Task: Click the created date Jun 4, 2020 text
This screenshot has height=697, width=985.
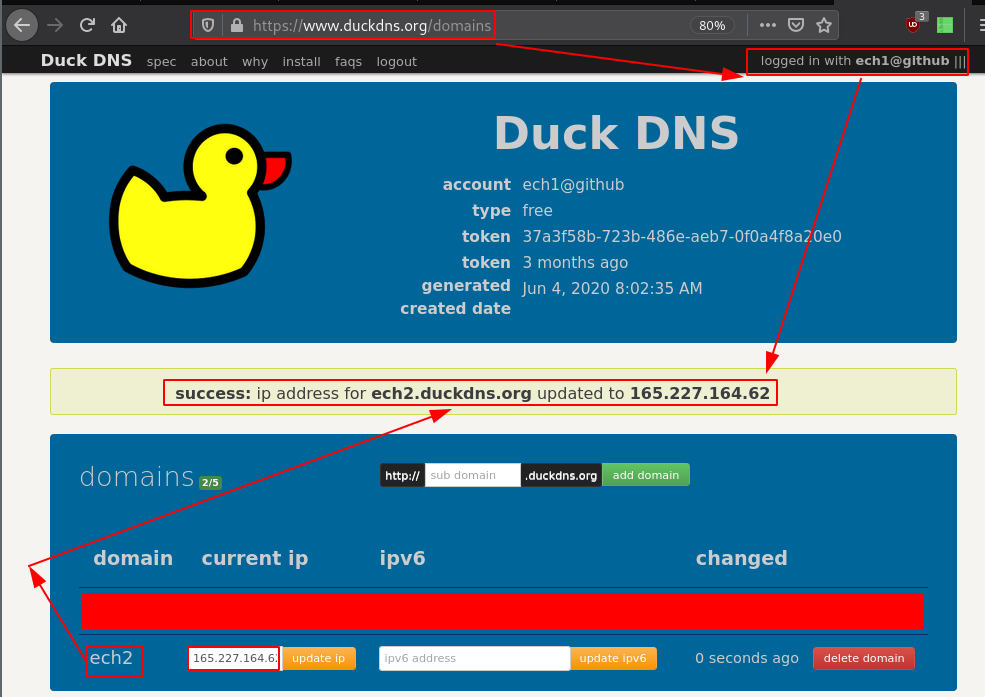Action: point(612,288)
